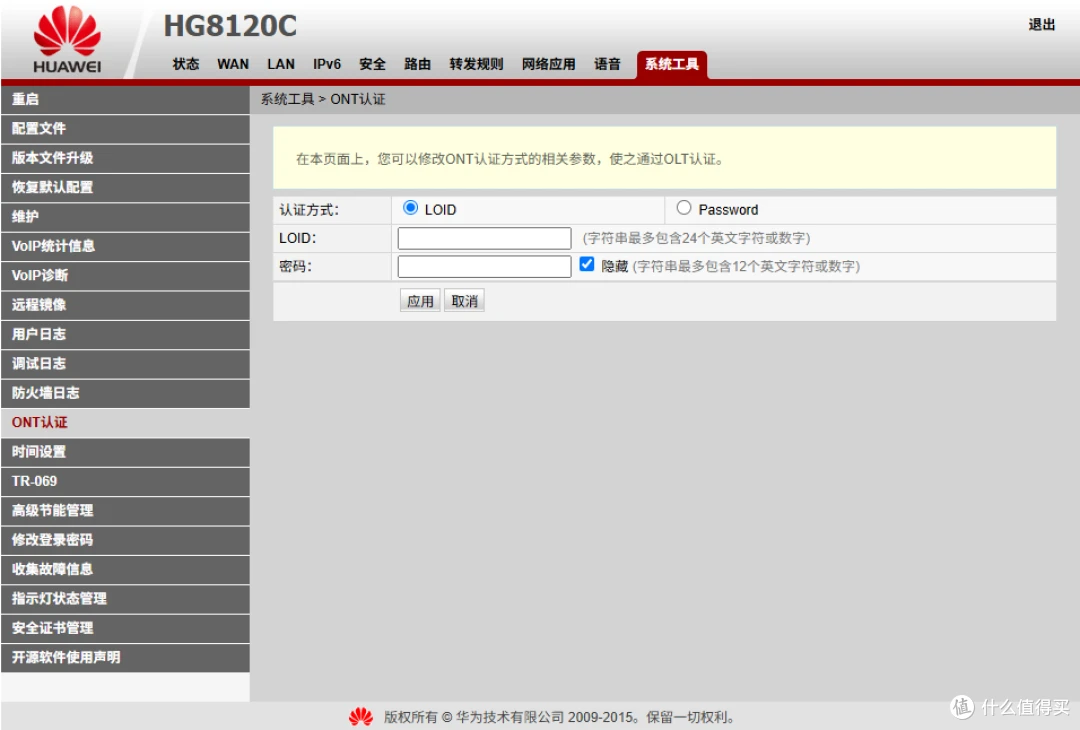Select ONT认证 in the sidebar
This screenshot has width=1080, height=730.
[125, 423]
